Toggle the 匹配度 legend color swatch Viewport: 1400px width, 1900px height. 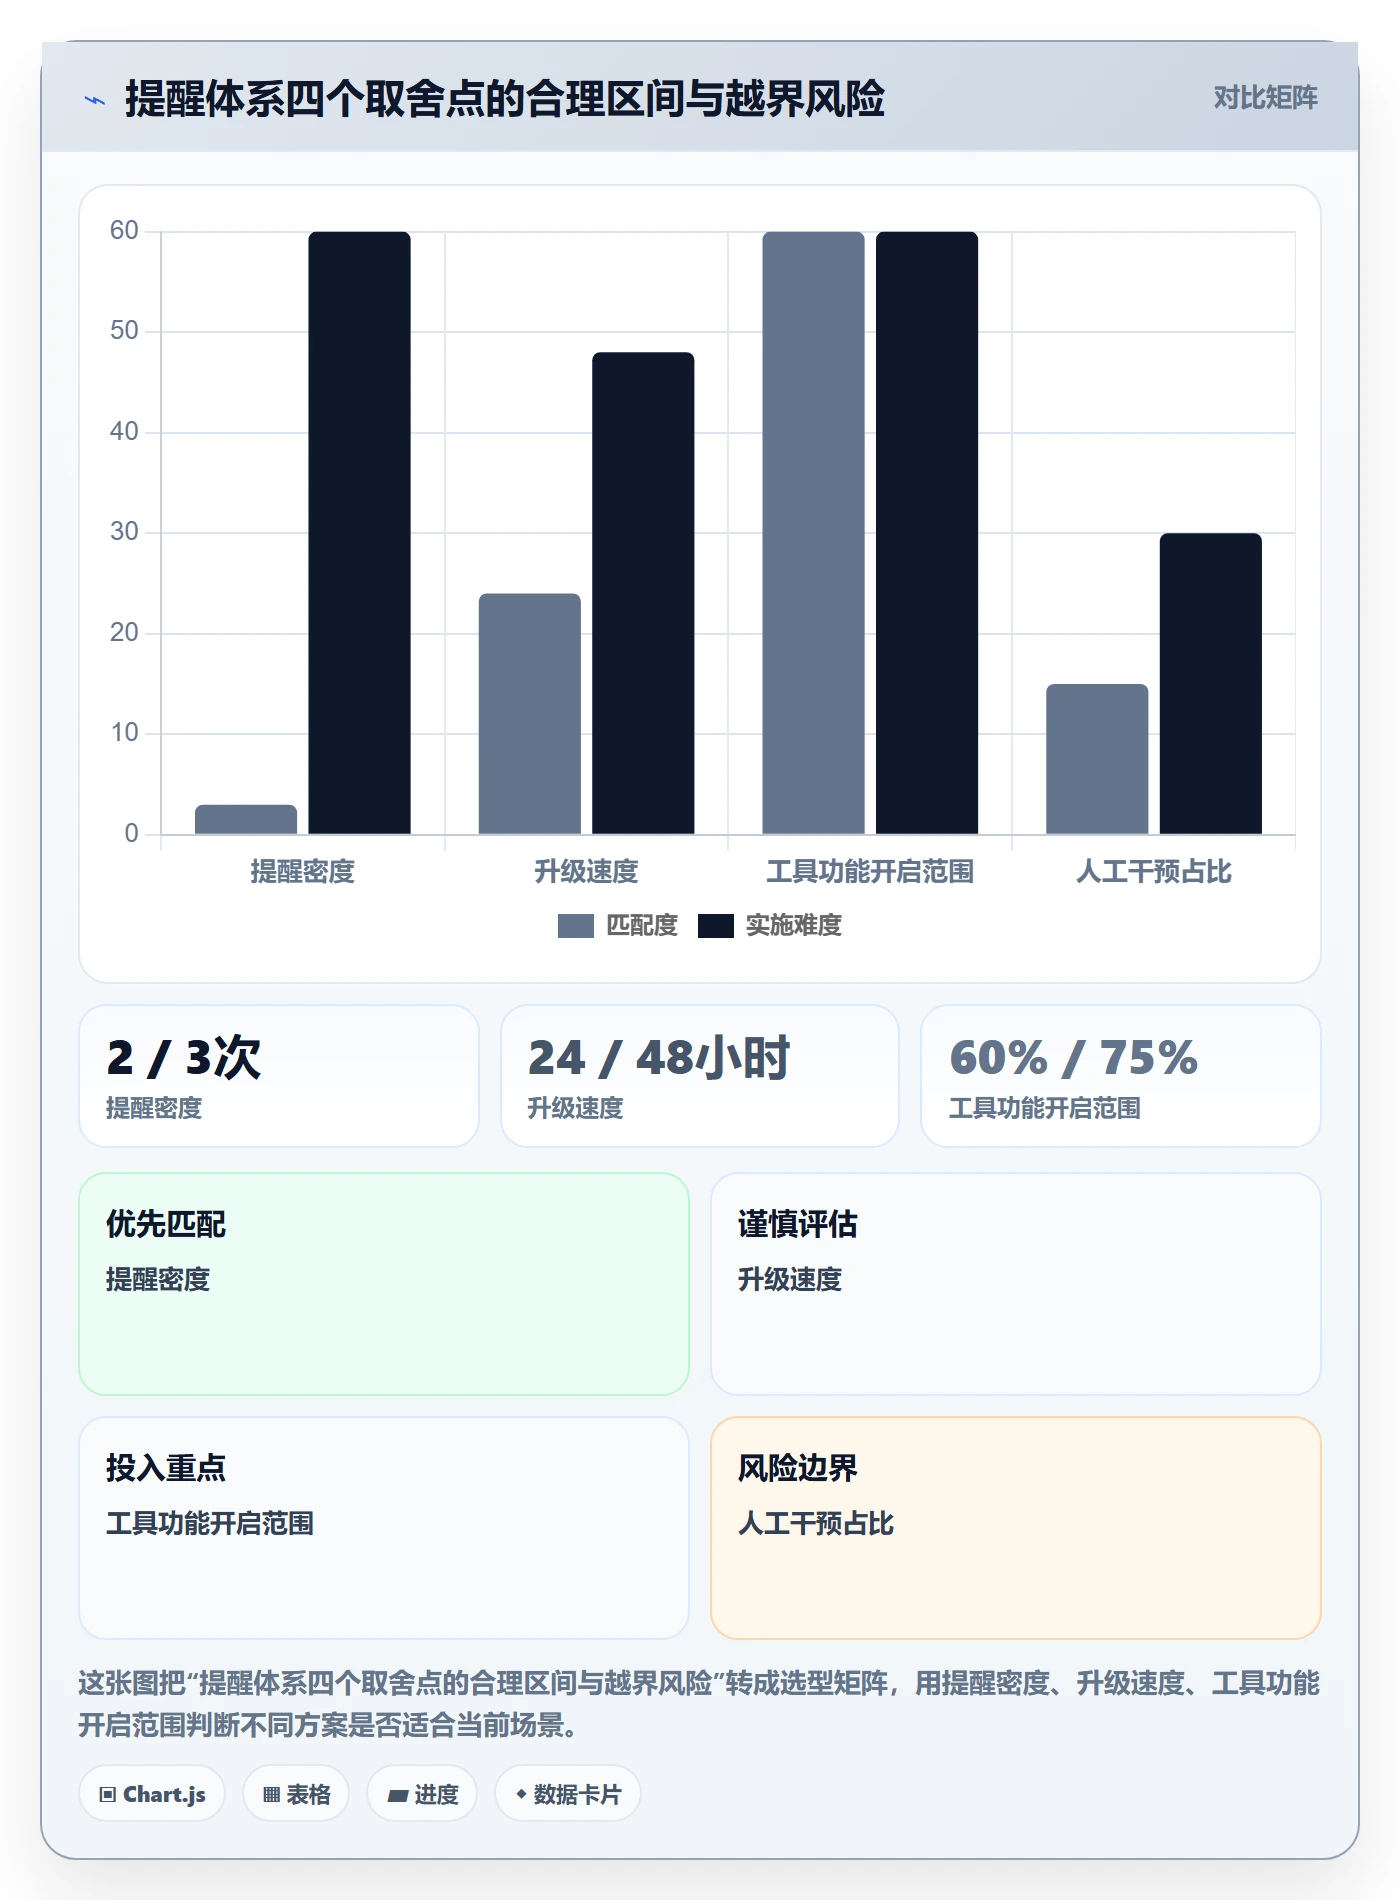576,926
